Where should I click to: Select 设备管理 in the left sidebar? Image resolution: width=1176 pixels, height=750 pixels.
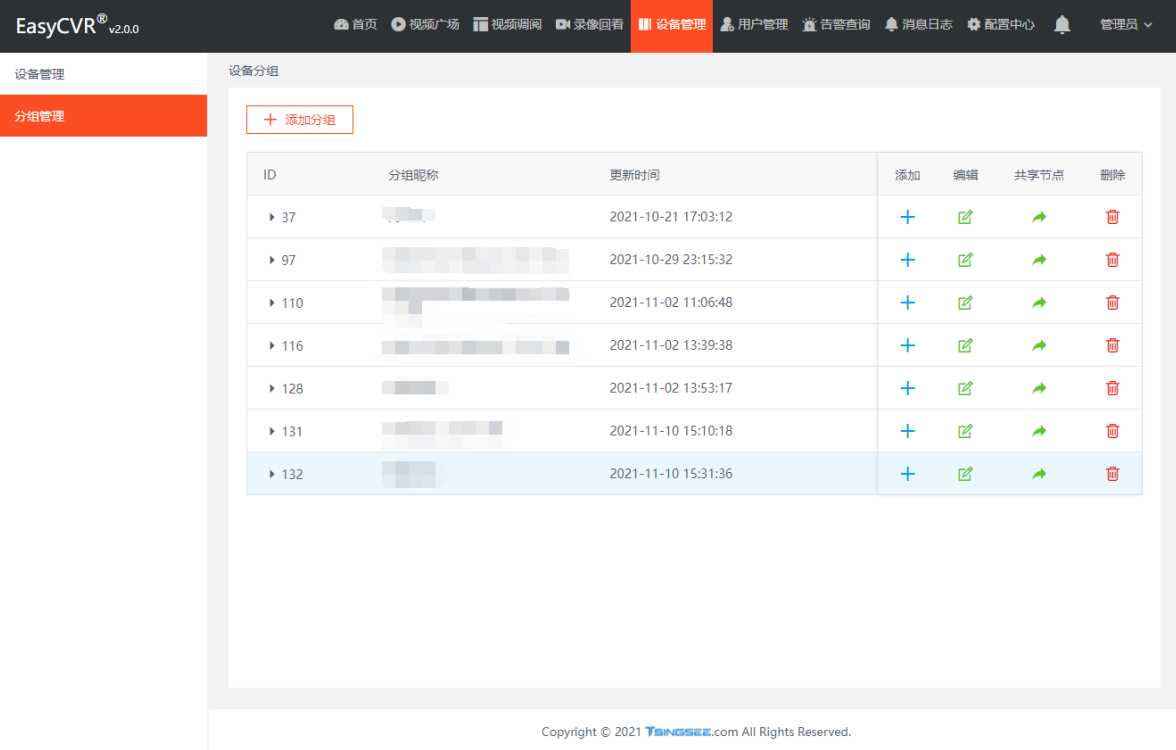104,74
